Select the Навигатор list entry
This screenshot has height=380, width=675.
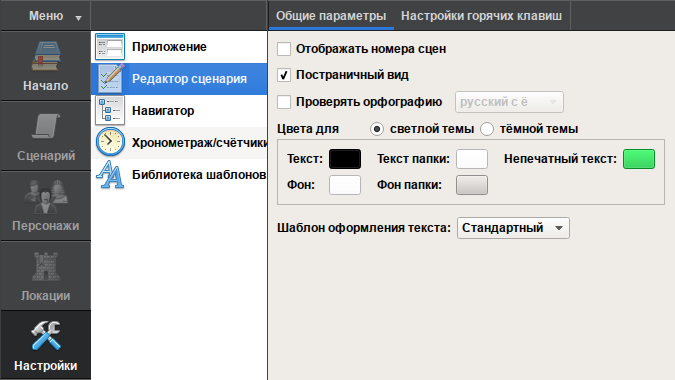point(179,111)
